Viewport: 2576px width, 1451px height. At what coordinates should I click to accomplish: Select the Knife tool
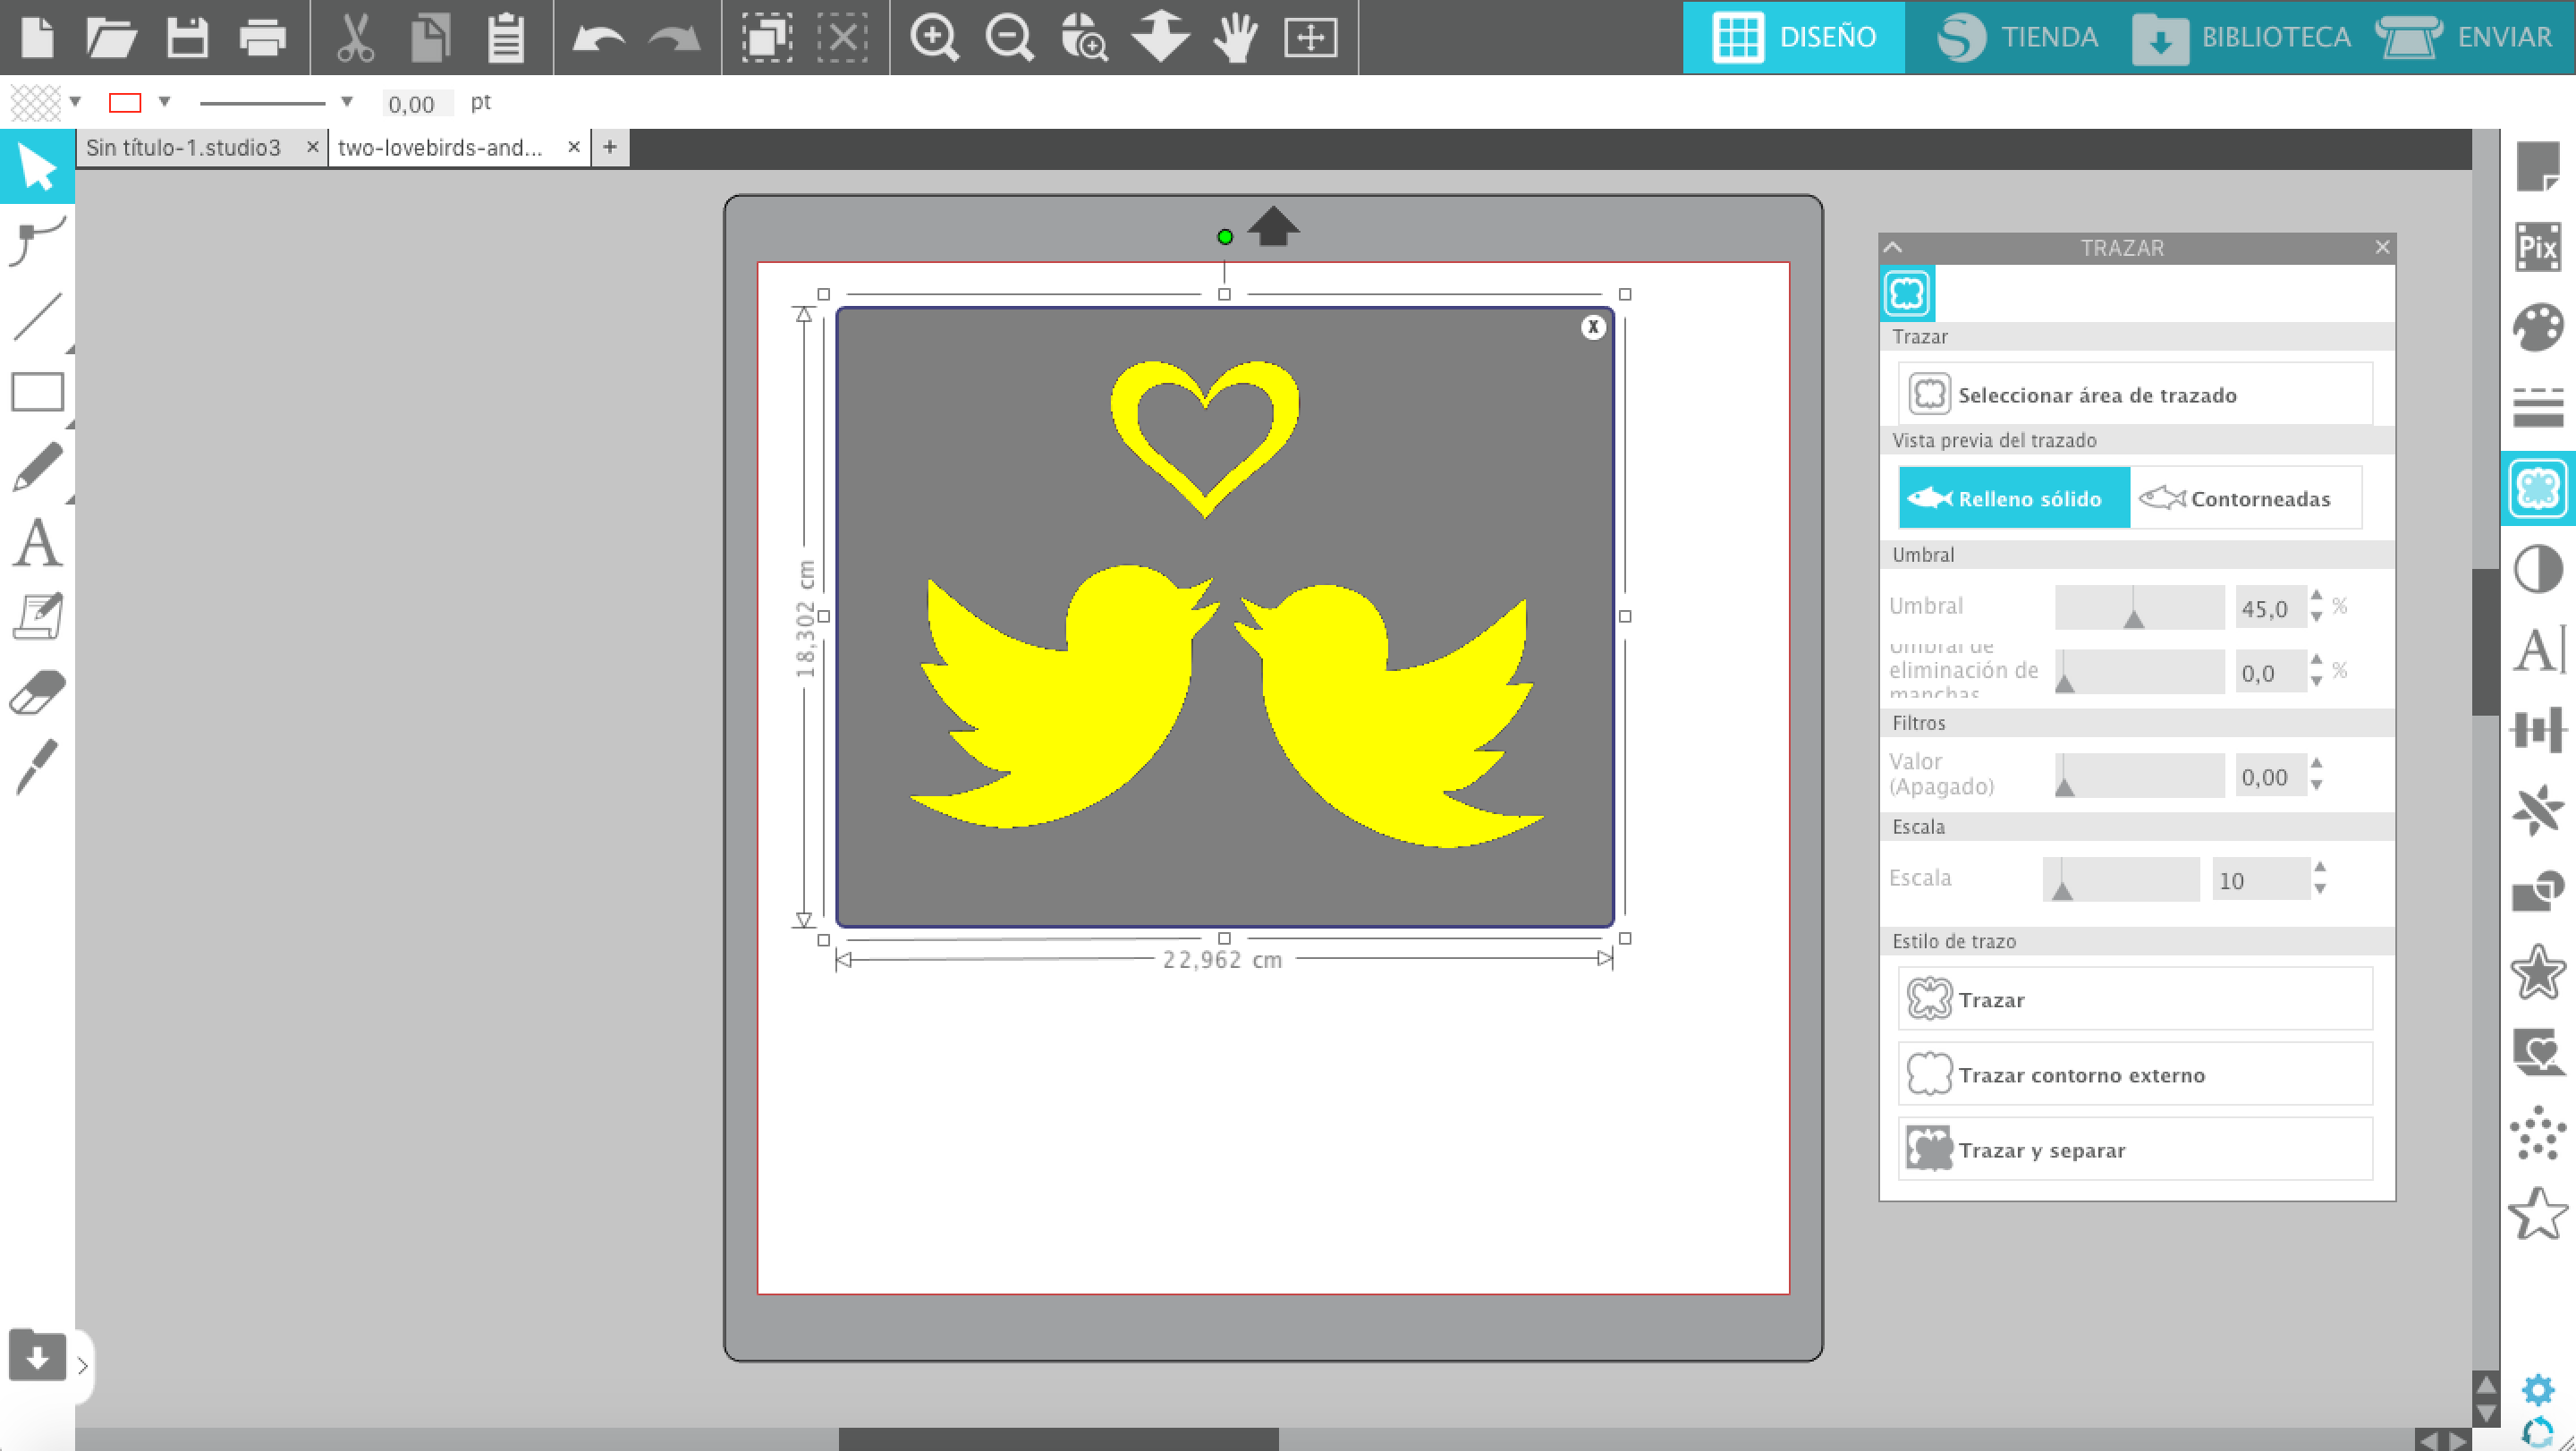pyautogui.click(x=37, y=767)
